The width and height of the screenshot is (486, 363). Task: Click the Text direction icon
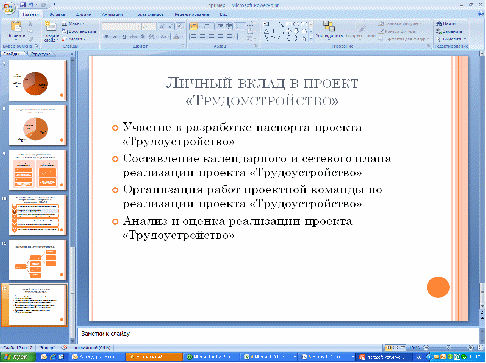pyautogui.click(x=251, y=24)
